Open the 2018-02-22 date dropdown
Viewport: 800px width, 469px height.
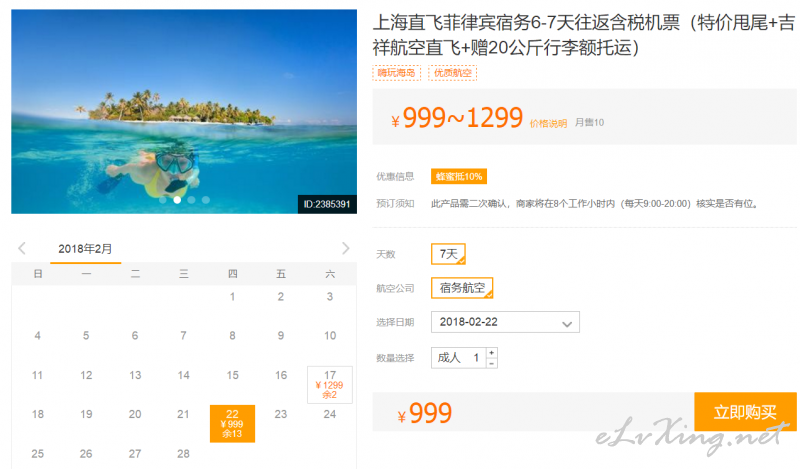(505, 322)
